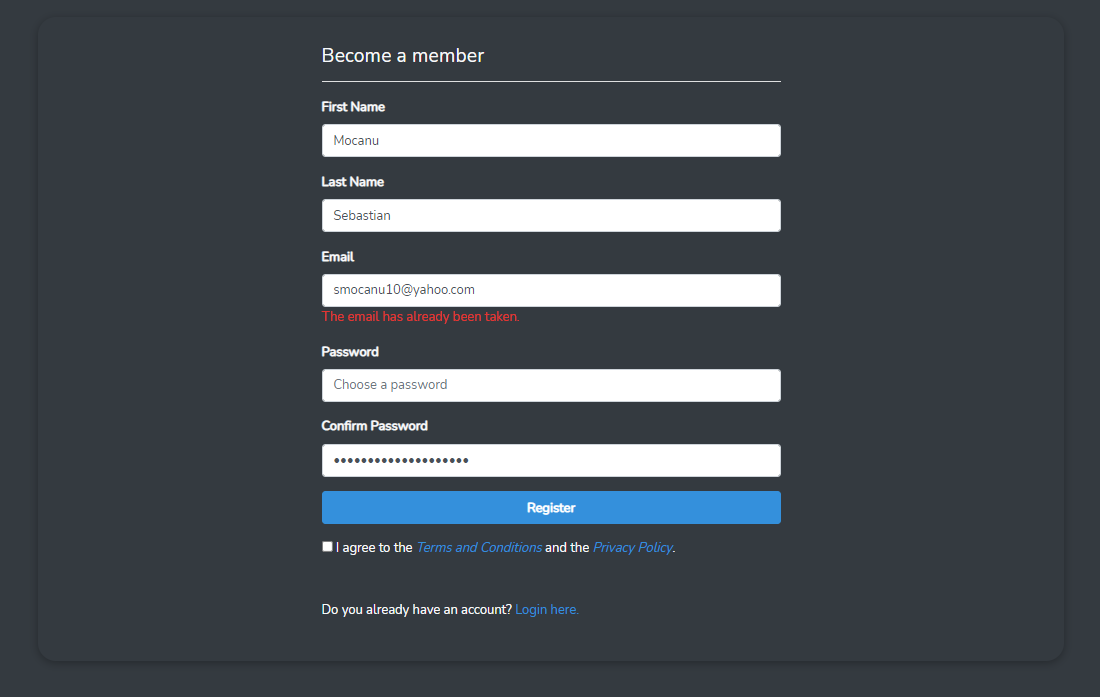
Task: Click the red email already taken error
Action: [420, 316]
